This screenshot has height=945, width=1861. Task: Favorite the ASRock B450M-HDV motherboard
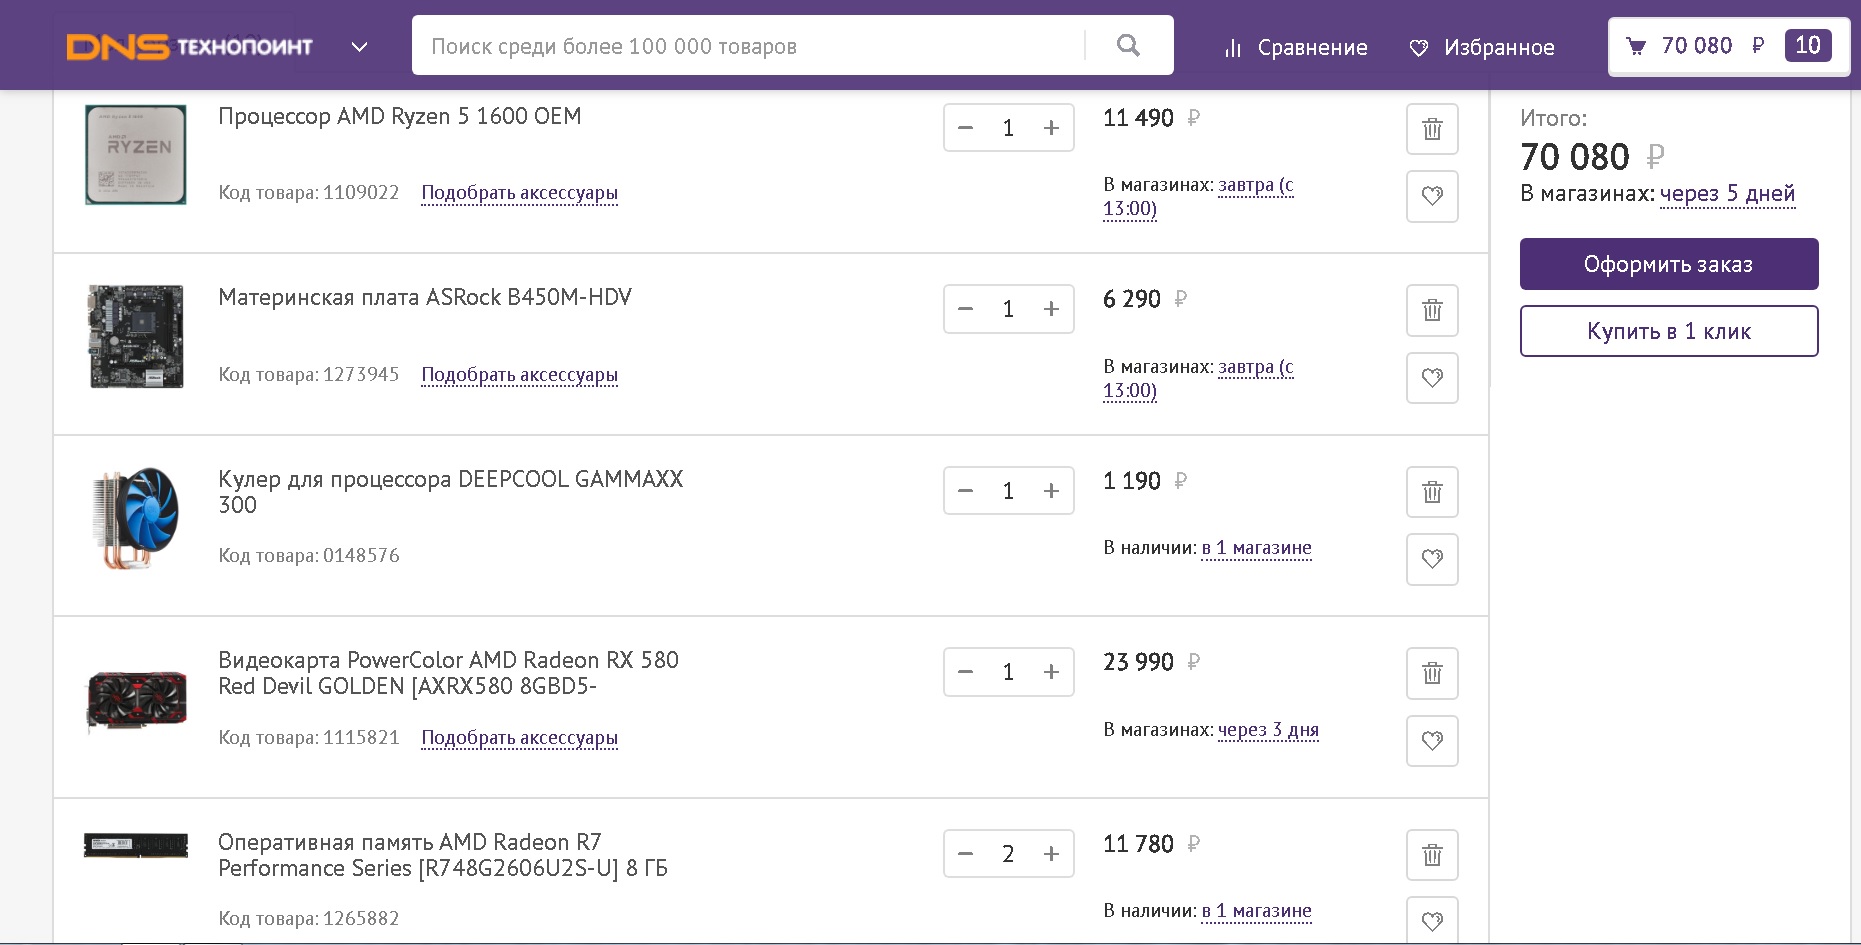1432,378
